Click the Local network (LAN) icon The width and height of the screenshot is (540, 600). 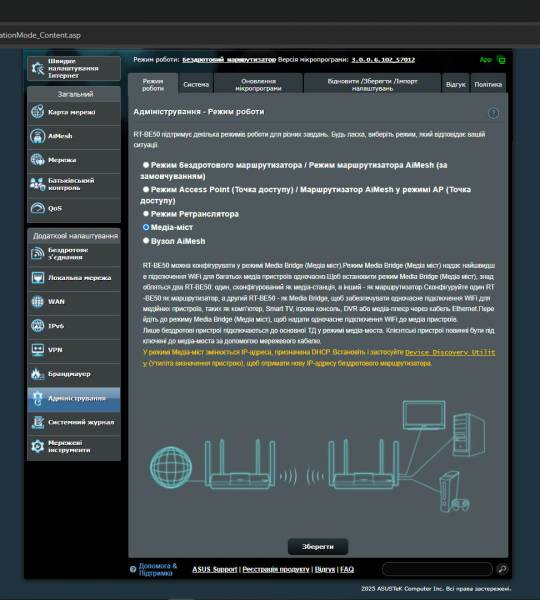pos(38,278)
